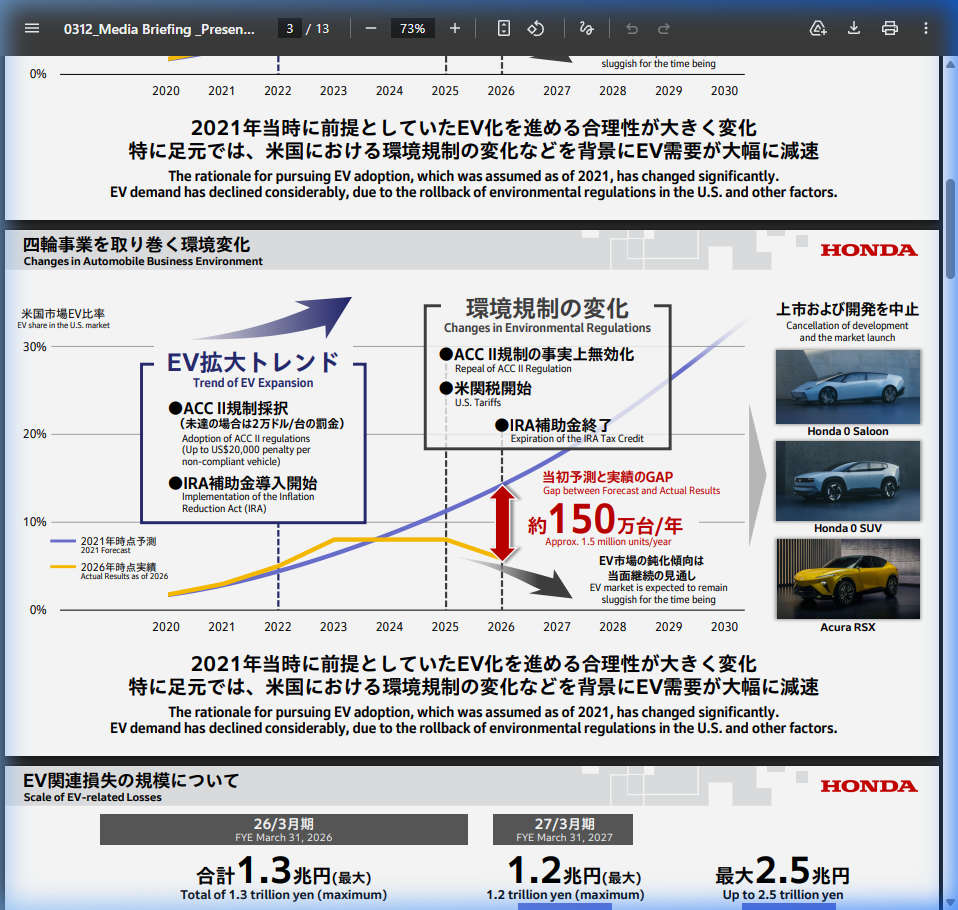
Task: Zoom out with the minus button
Action: pyautogui.click(x=371, y=28)
